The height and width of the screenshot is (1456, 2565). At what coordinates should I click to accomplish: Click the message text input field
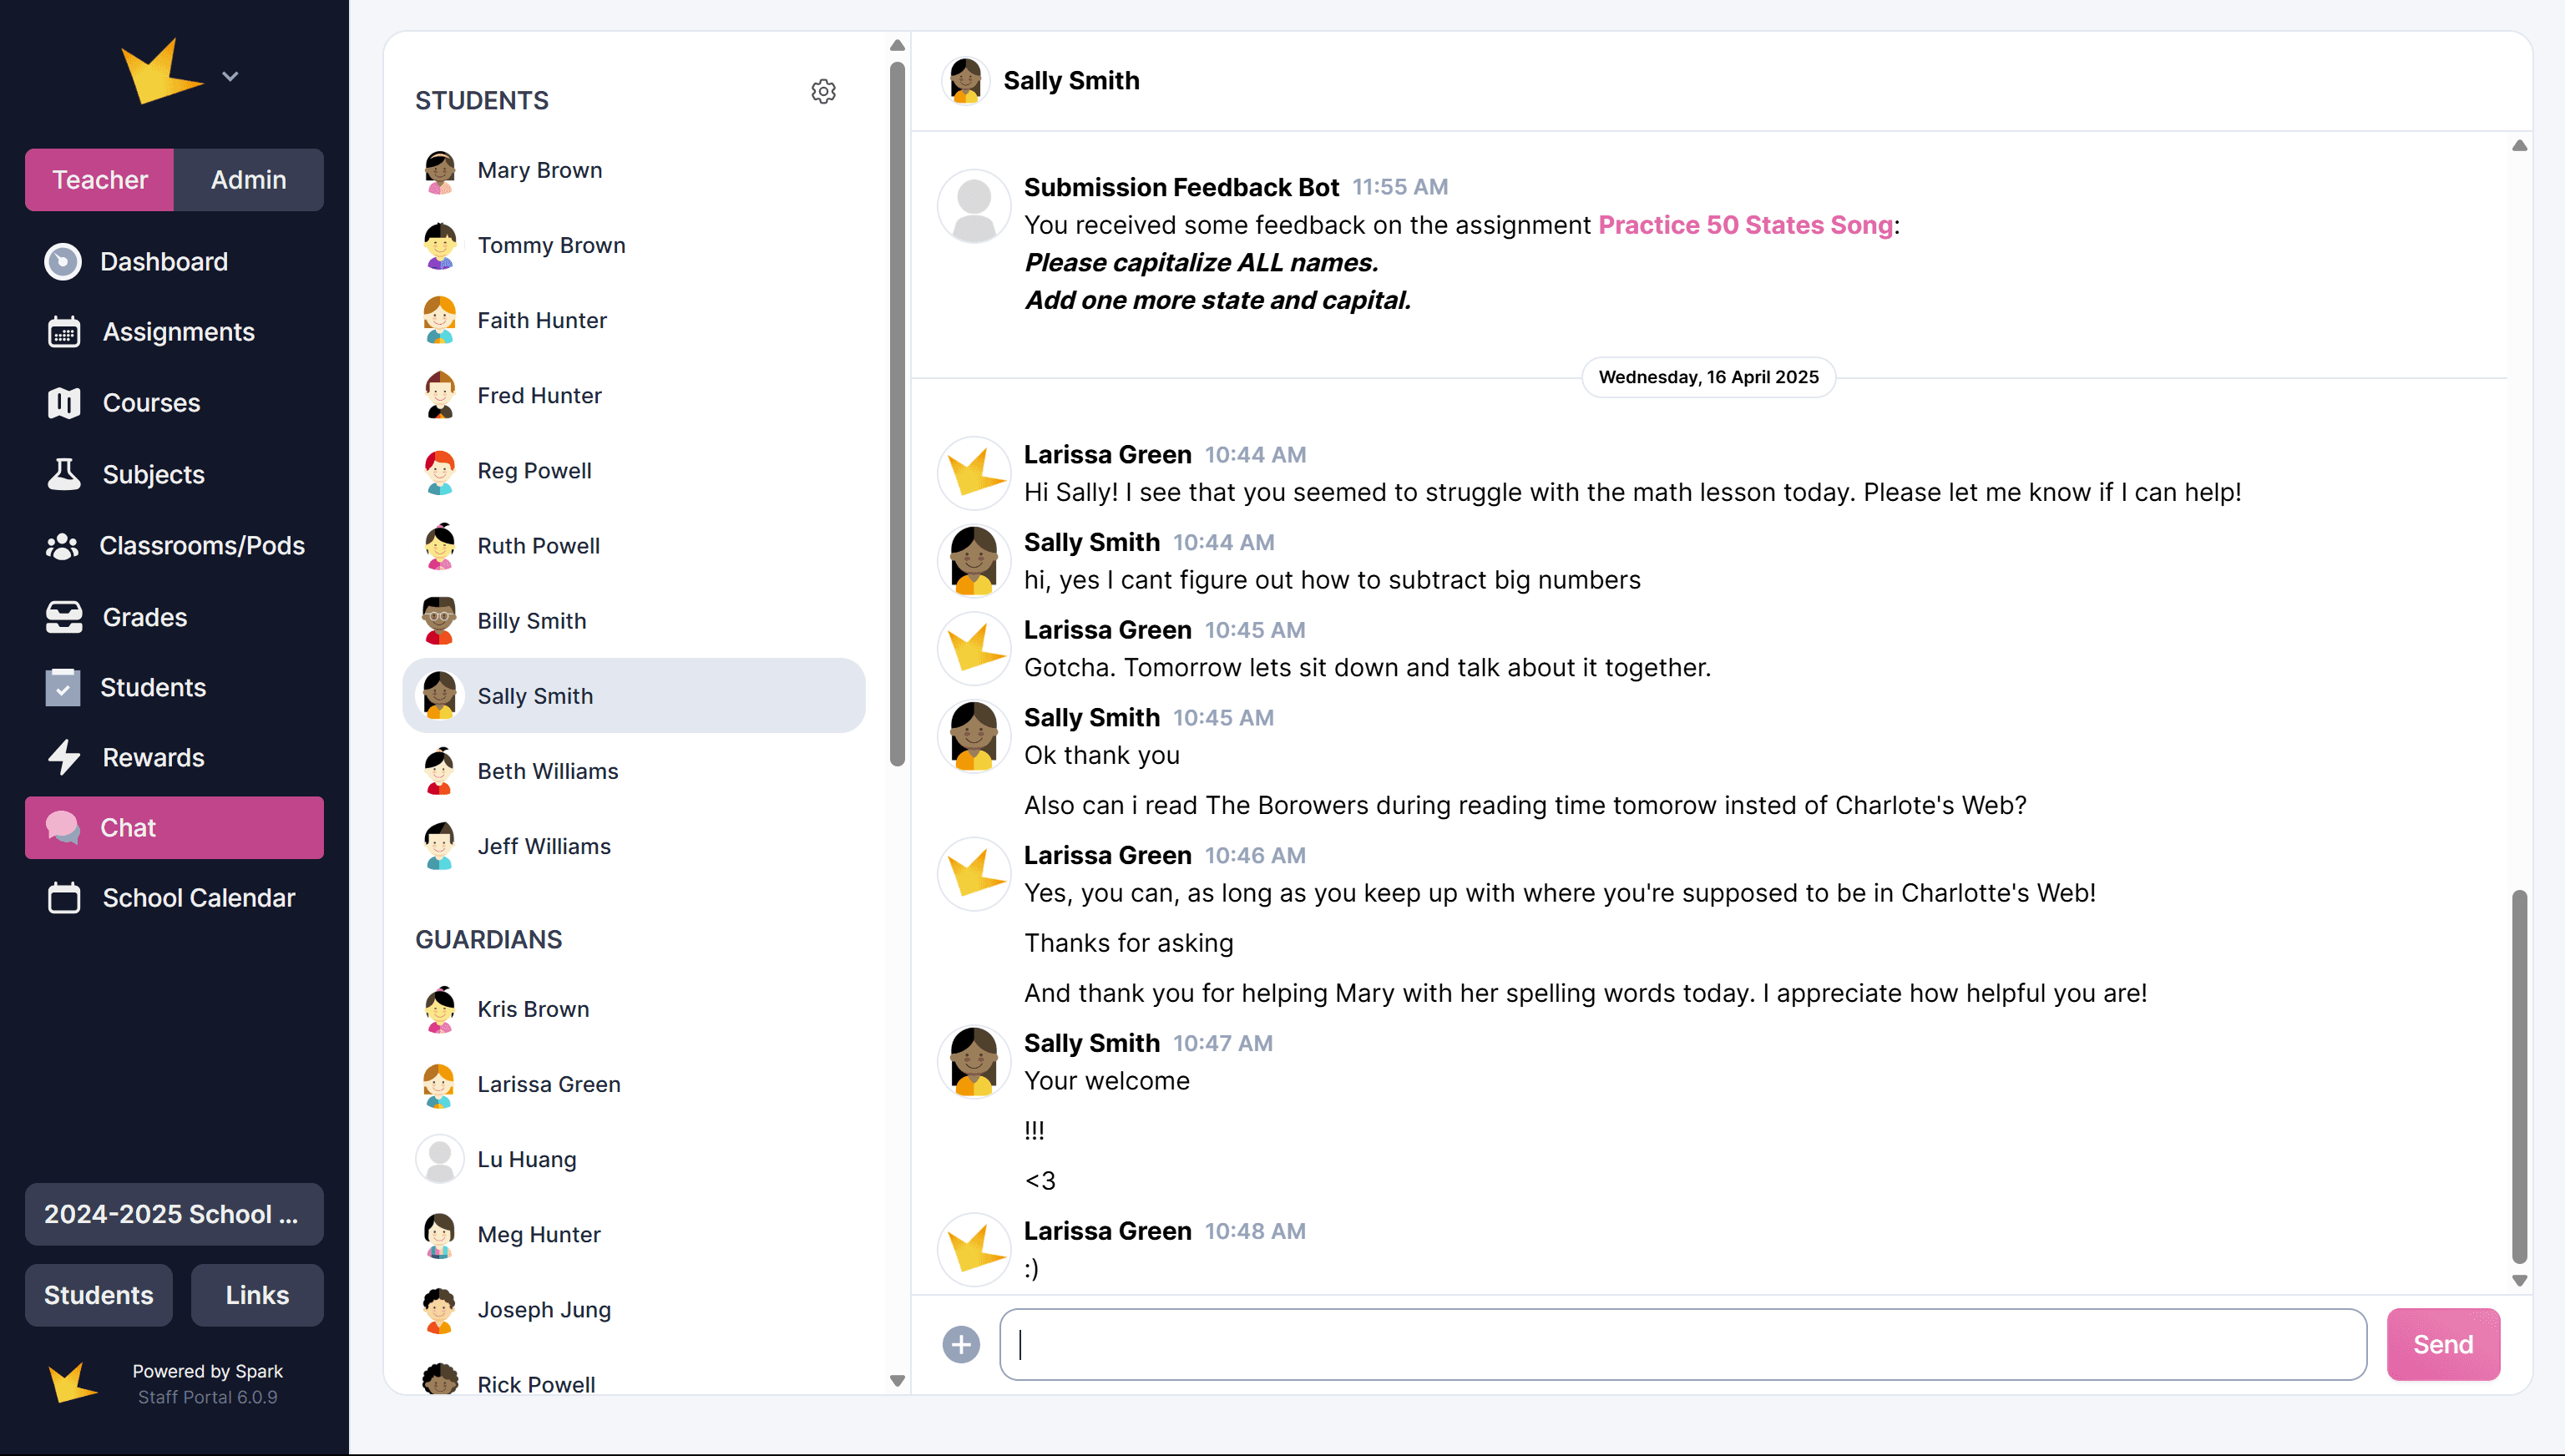(x=1682, y=1344)
